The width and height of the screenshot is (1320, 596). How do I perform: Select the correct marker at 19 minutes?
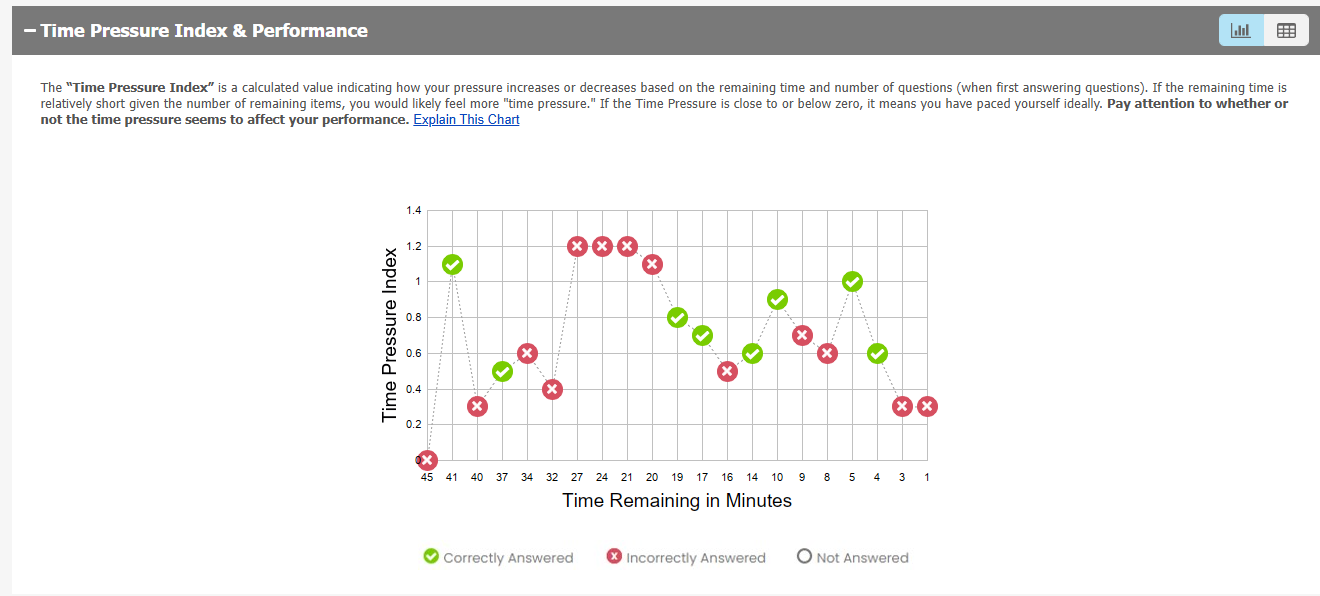tap(677, 318)
